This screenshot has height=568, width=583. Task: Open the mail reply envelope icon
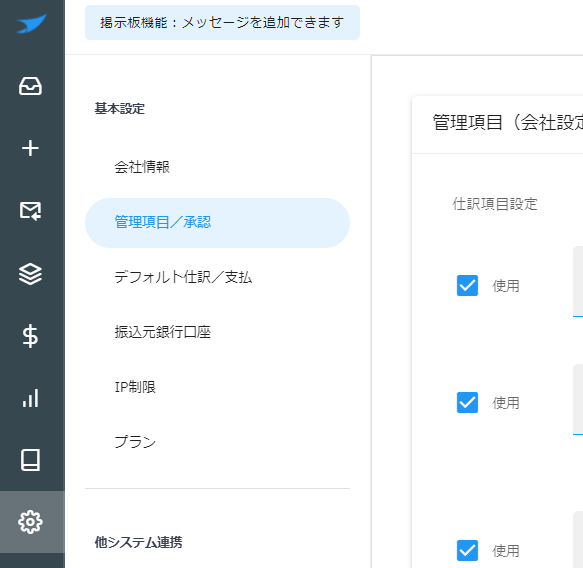[30, 211]
